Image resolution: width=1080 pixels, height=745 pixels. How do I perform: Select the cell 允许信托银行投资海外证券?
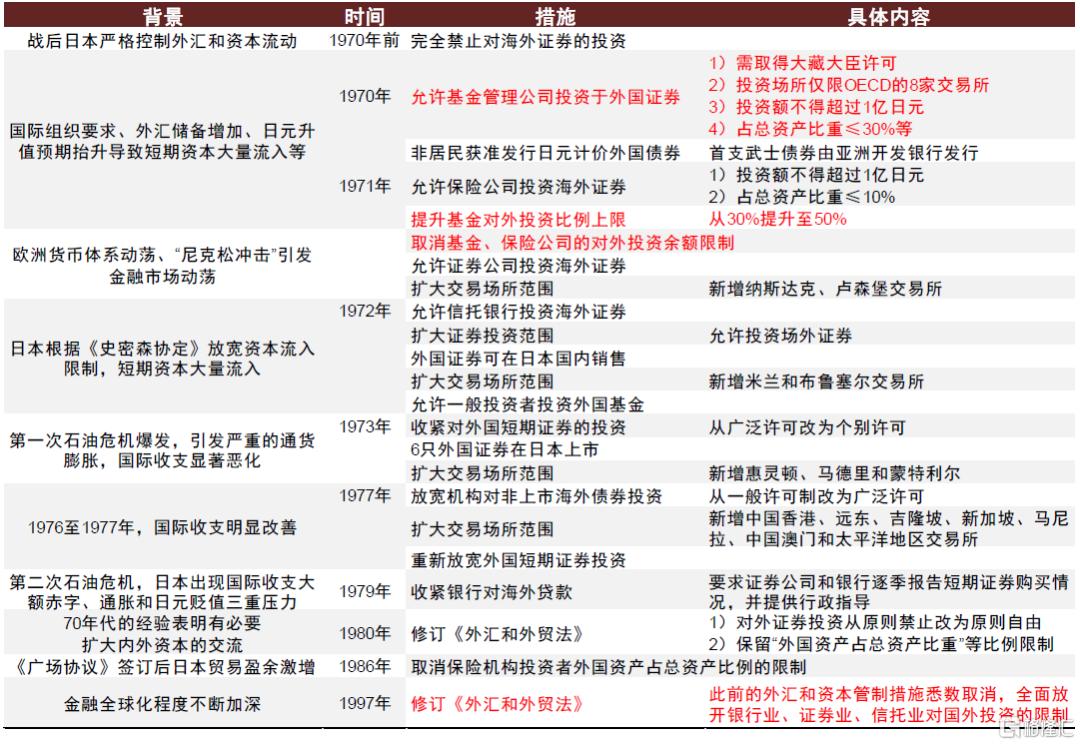tap(518, 312)
